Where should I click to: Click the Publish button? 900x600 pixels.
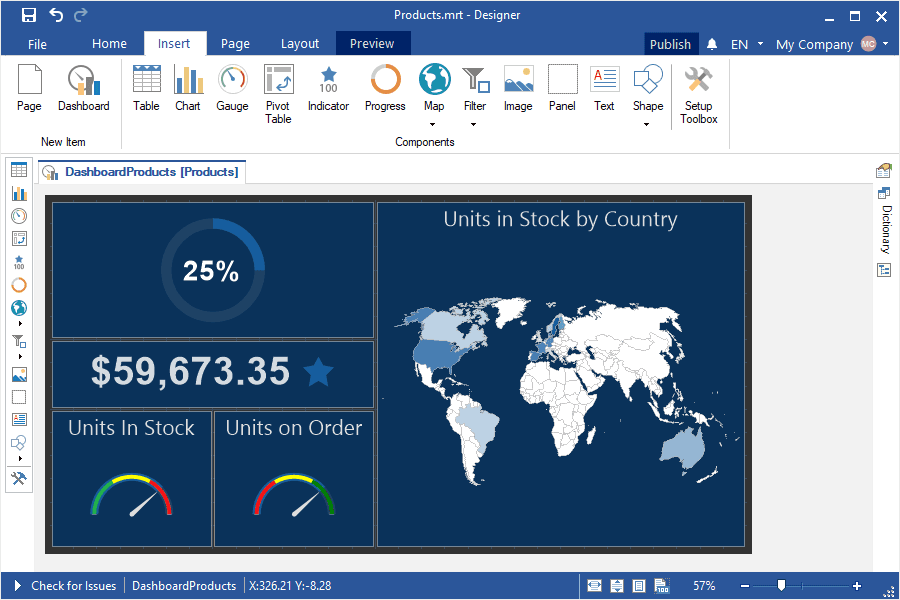pyautogui.click(x=670, y=44)
